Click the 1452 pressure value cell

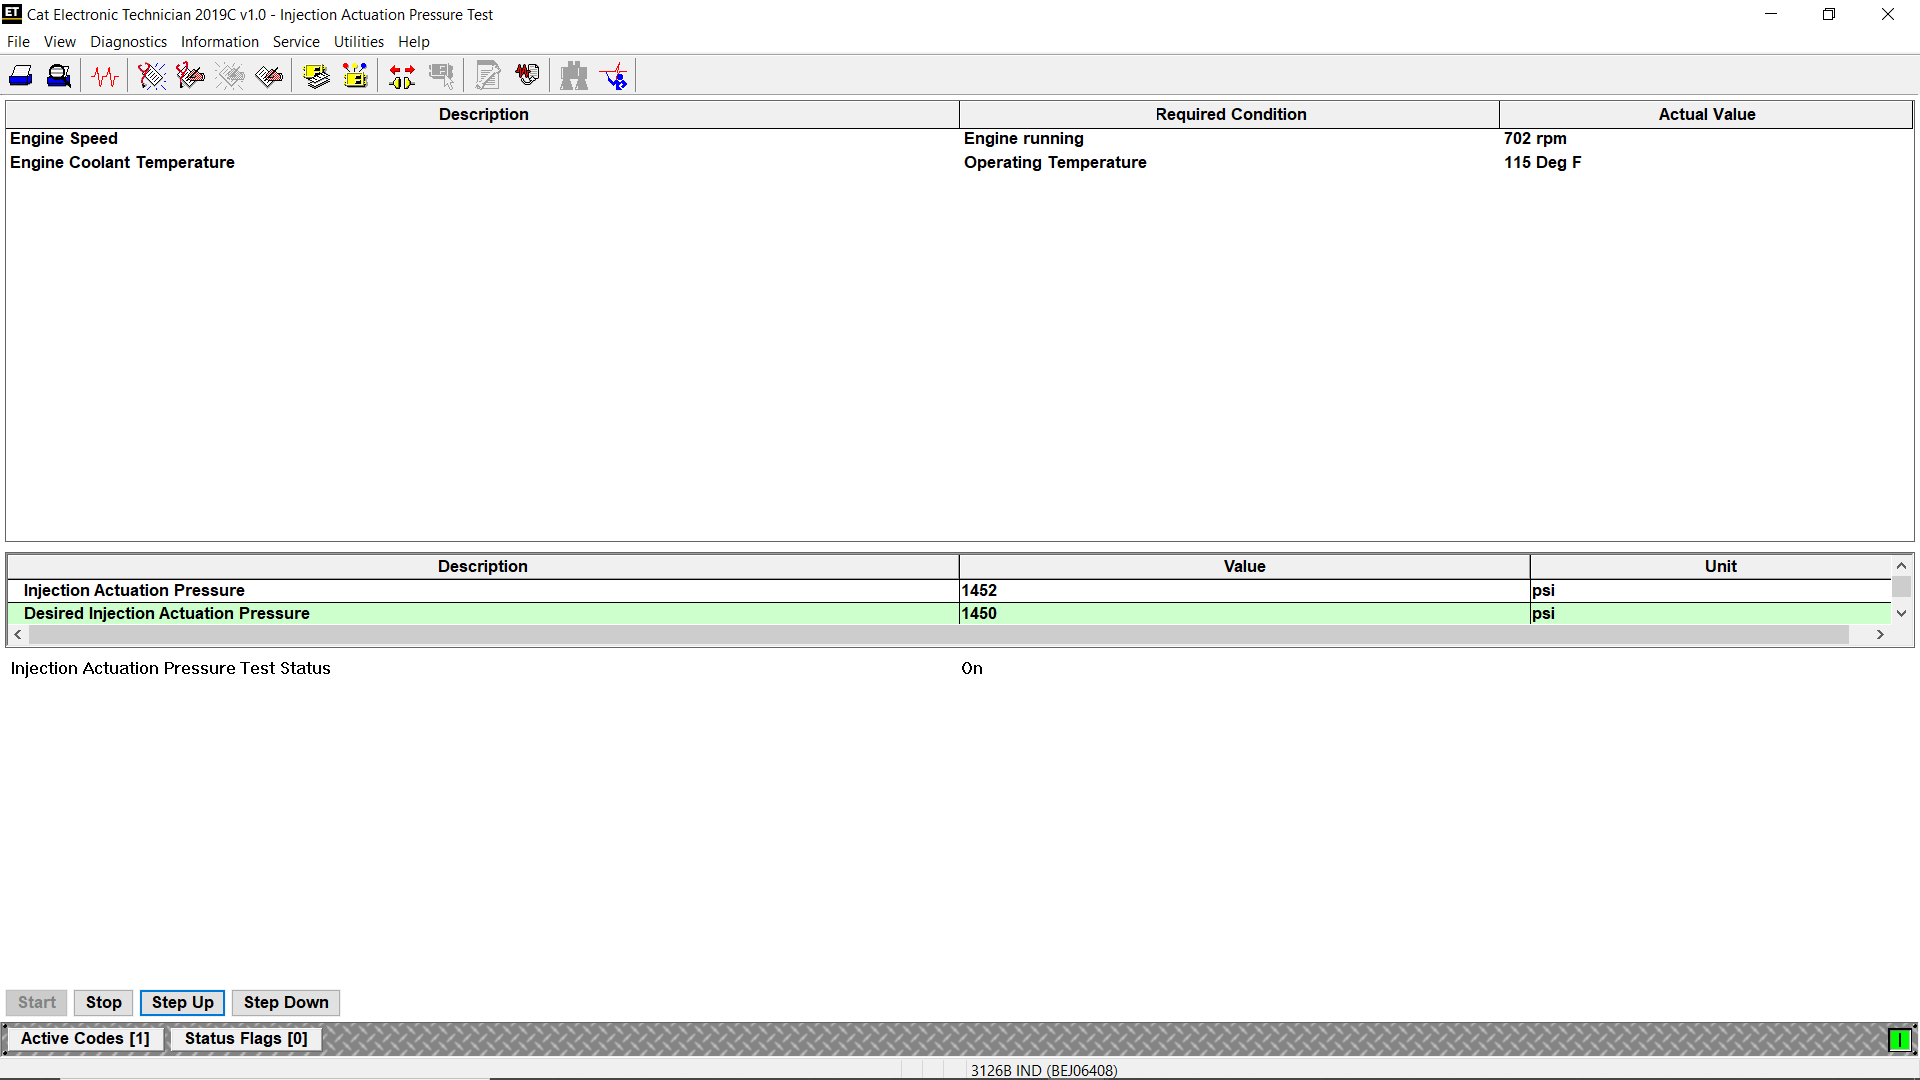1244,591
